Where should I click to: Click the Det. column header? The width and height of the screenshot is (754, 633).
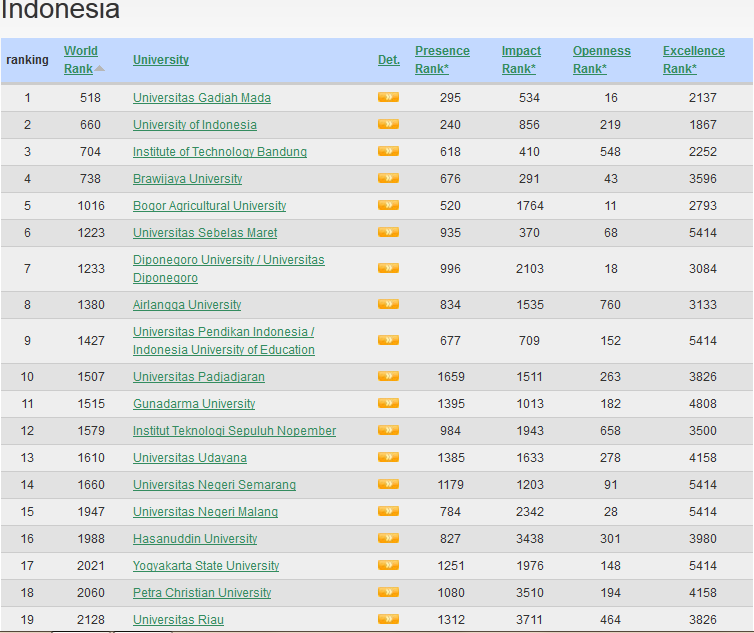pyautogui.click(x=389, y=60)
